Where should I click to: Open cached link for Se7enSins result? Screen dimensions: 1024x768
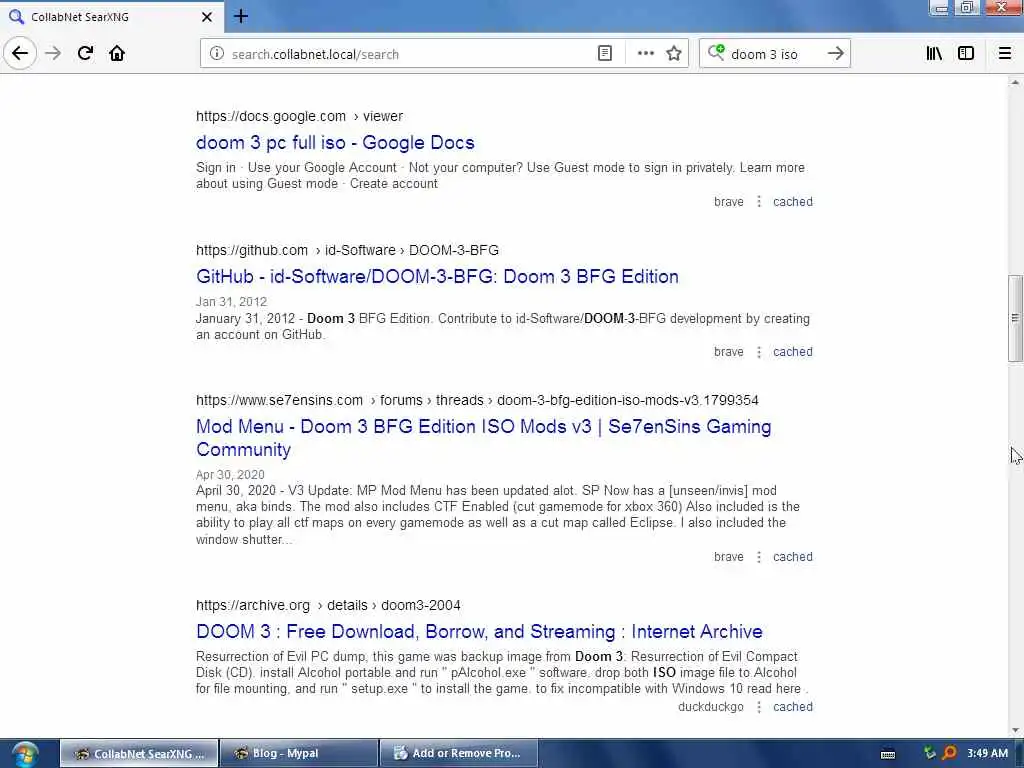pyautogui.click(x=793, y=557)
